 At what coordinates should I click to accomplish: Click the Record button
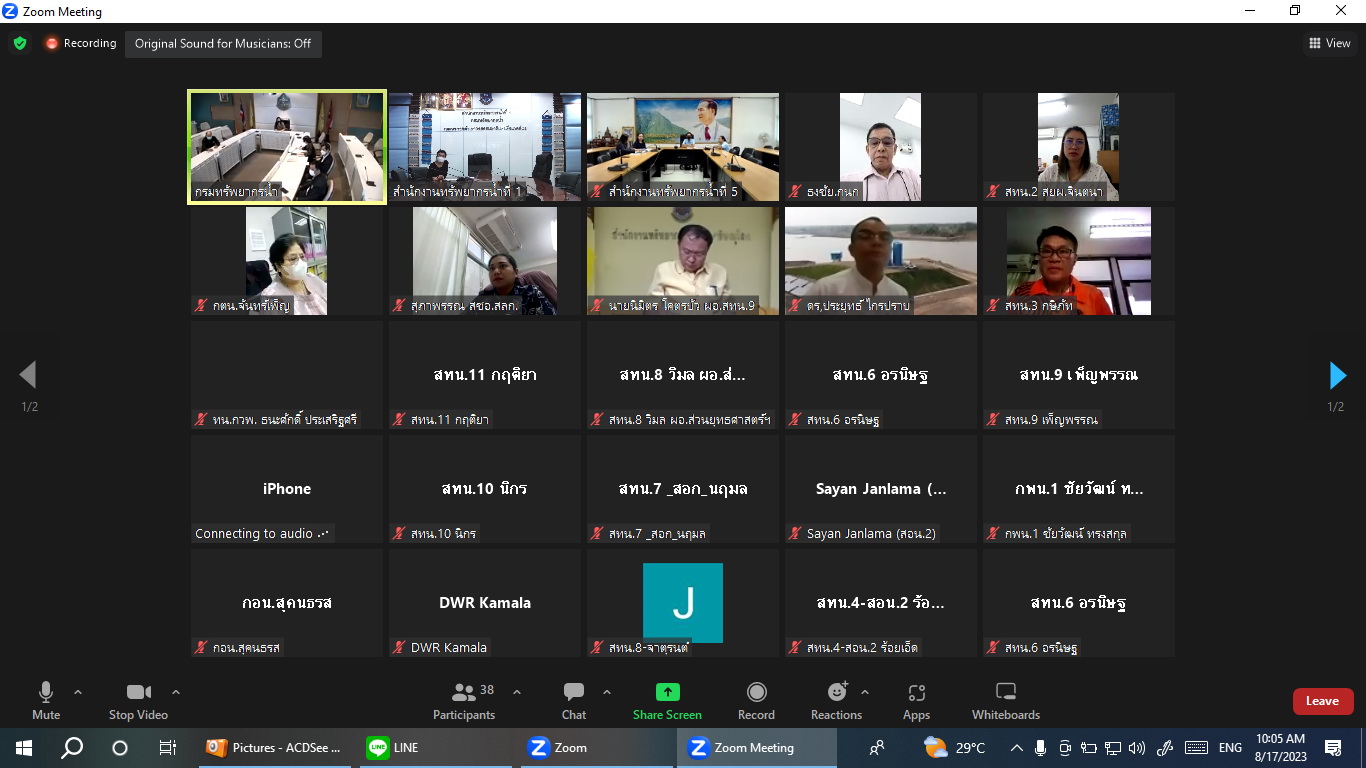756,700
